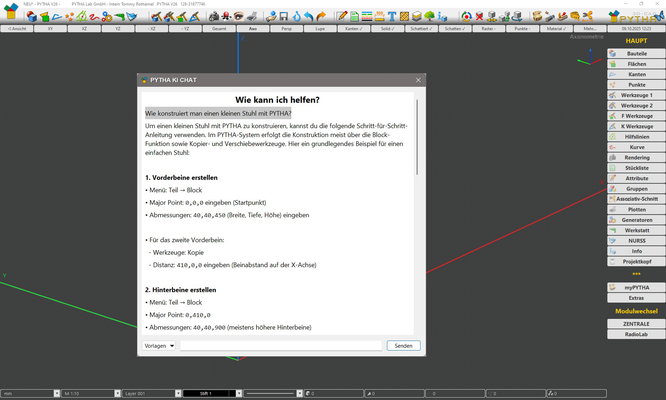Click the chat window vertical scrollbar
Image resolution: width=666 pixels, height=400 pixels.
[417, 137]
